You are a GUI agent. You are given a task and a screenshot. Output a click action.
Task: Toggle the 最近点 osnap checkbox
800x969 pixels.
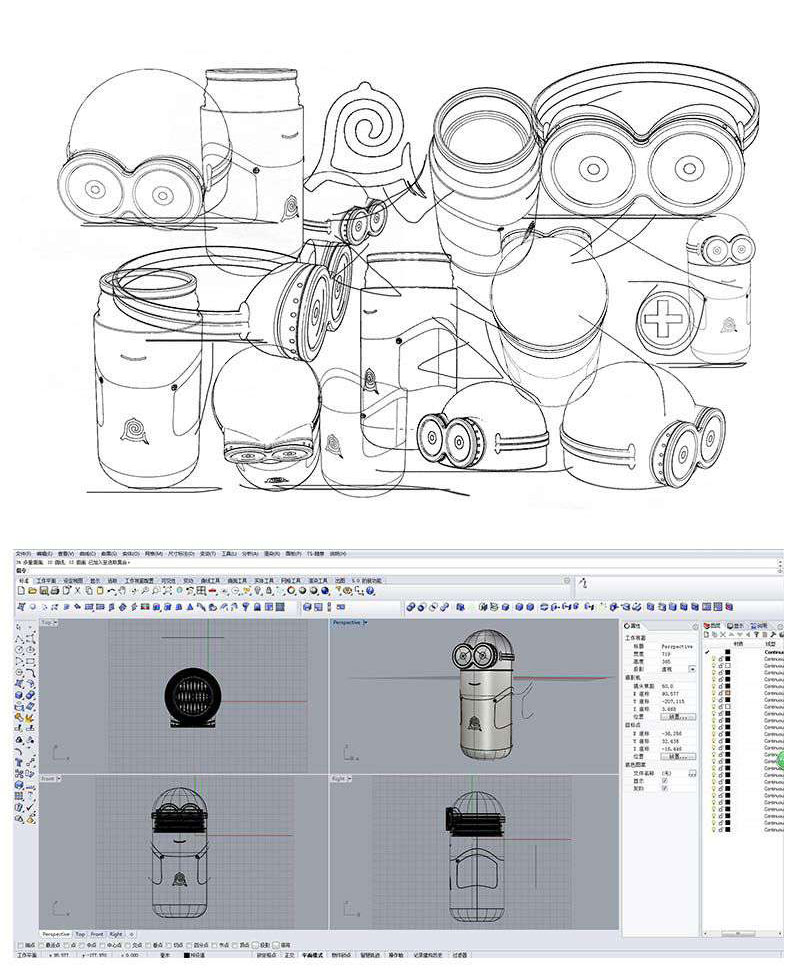click(x=42, y=945)
